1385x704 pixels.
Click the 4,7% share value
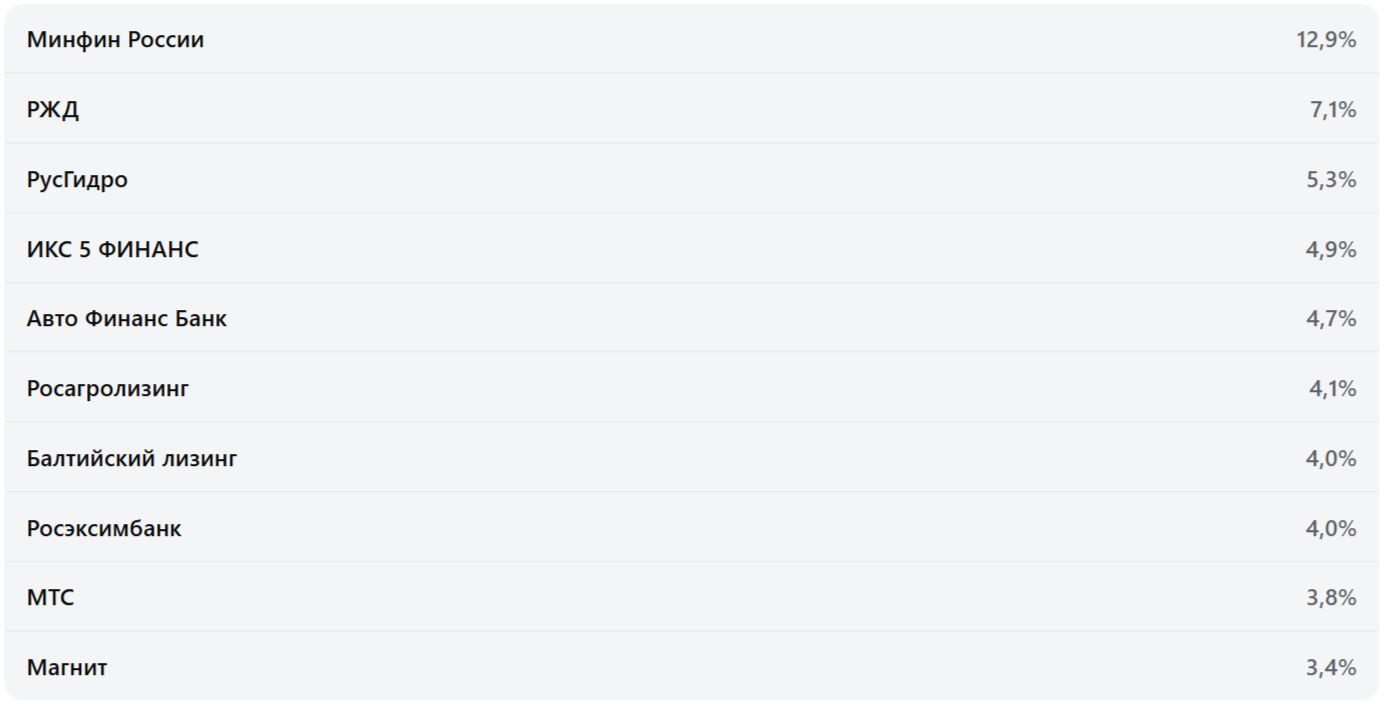(1331, 319)
